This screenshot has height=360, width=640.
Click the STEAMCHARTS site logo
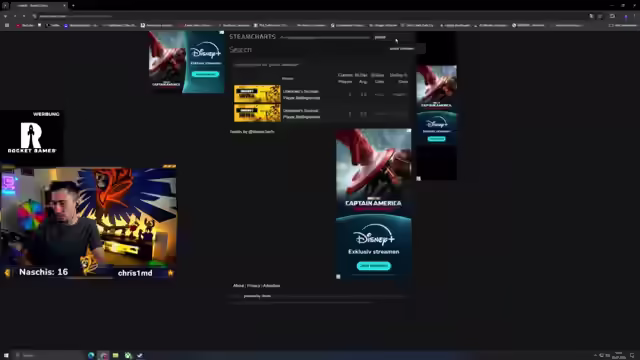click(x=252, y=37)
